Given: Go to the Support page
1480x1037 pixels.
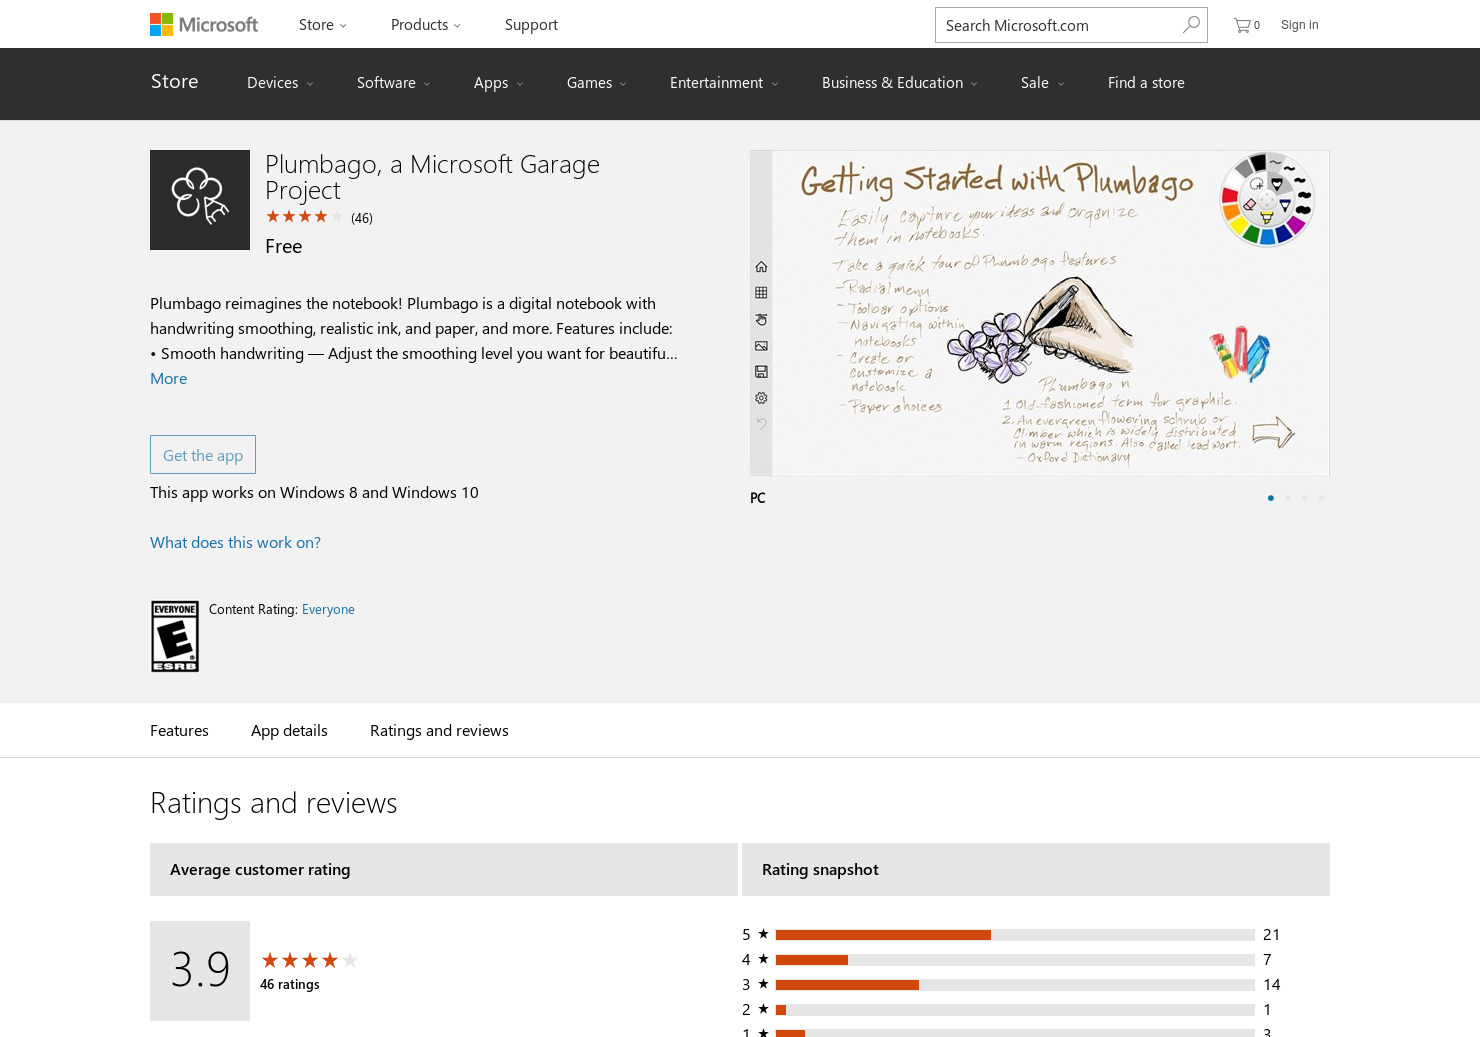Looking at the screenshot, I should [531, 25].
